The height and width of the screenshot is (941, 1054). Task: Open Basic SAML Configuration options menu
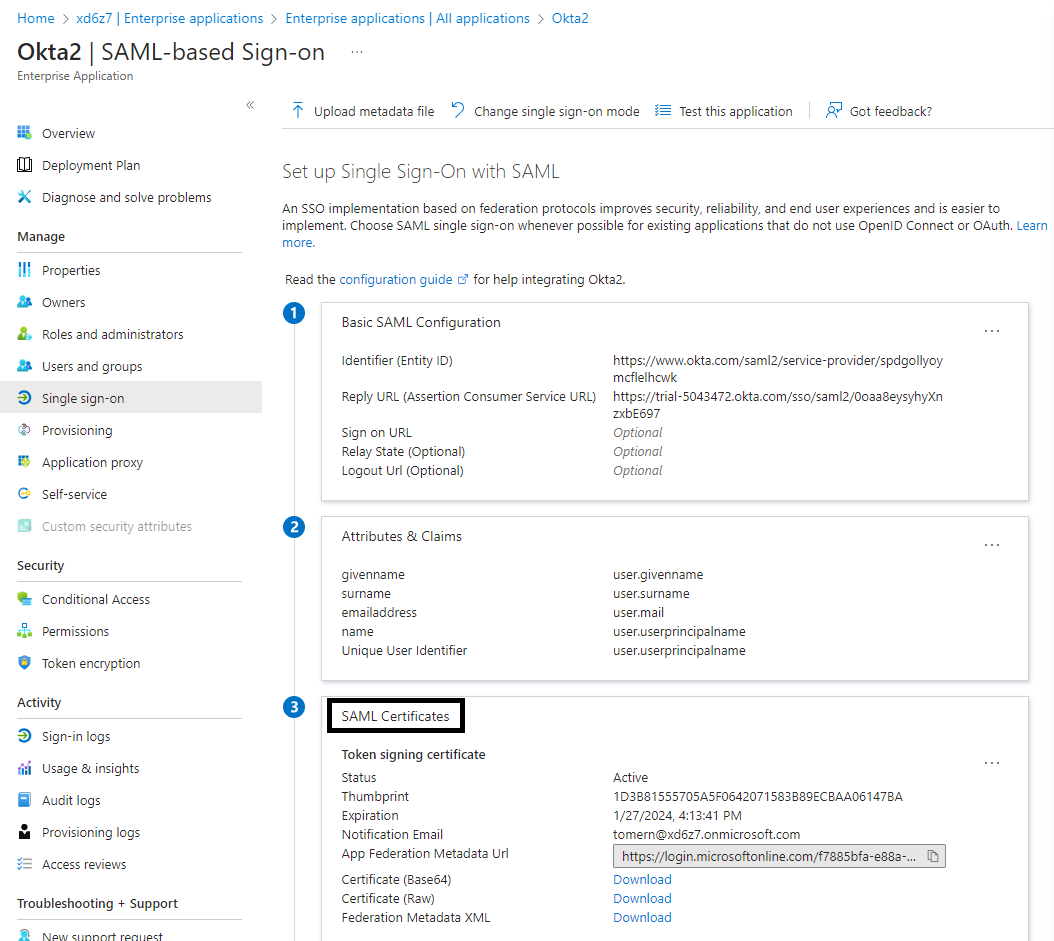point(991,330)
